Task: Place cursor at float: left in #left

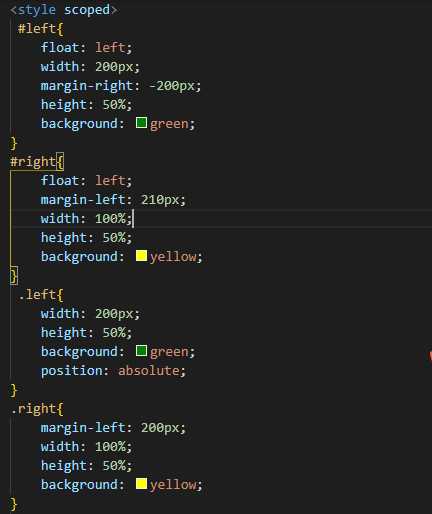Action: [x=86, y=48]
